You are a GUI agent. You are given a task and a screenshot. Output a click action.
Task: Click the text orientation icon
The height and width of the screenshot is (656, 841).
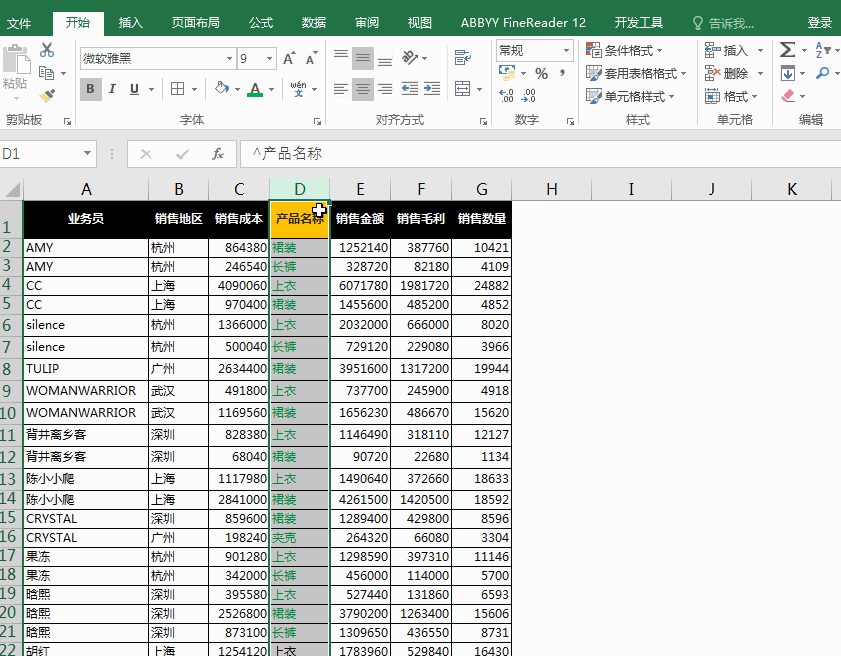410,57
